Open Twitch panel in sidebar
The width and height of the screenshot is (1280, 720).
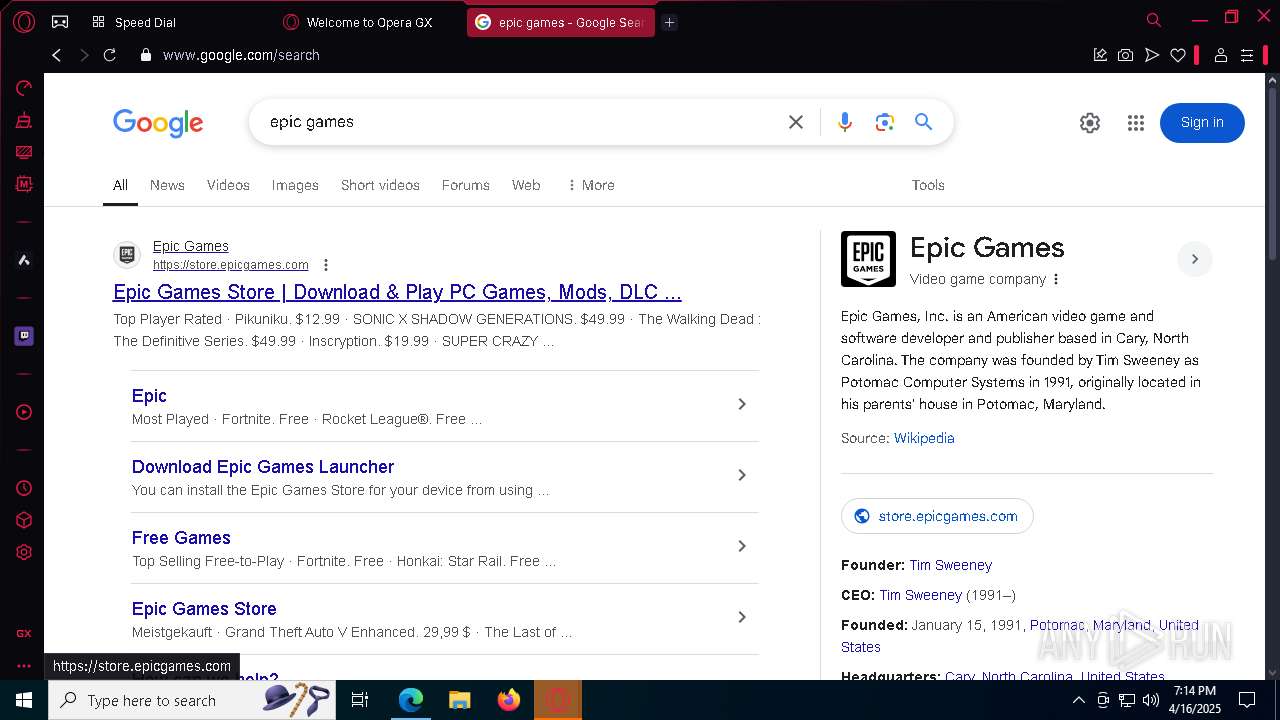(24, 336)
